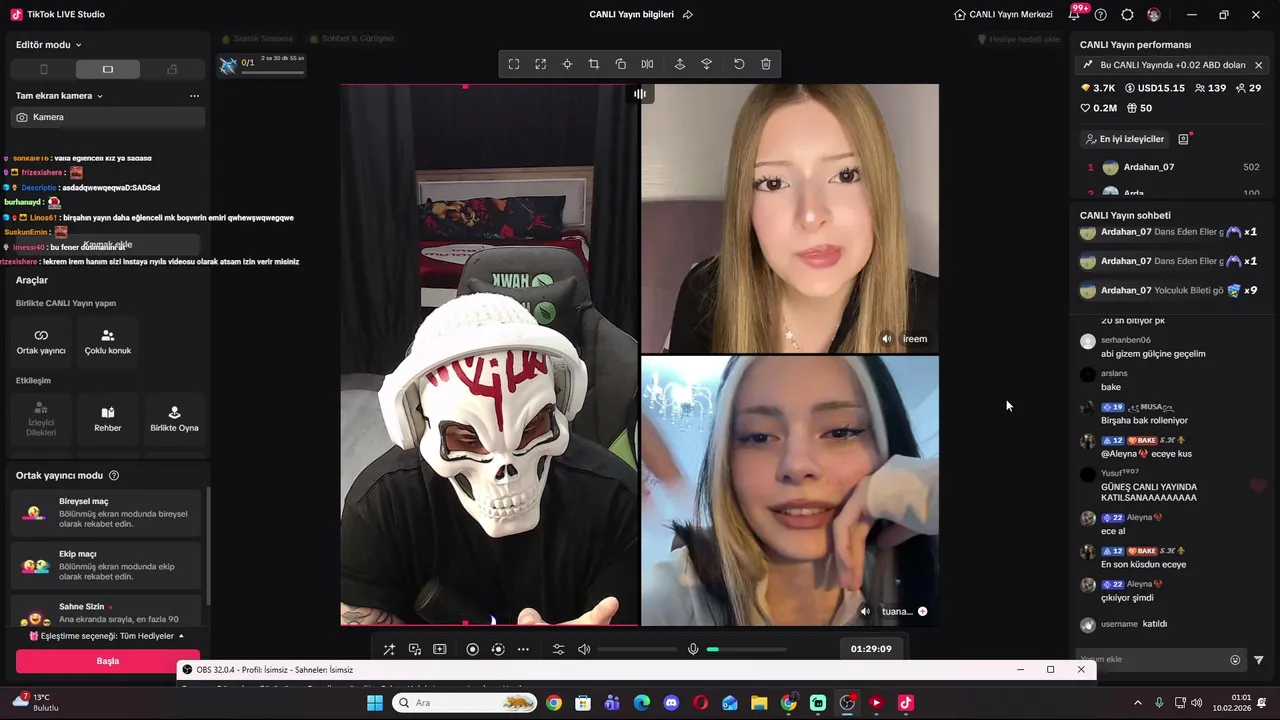Click the Çoklu konuk button

108,342
